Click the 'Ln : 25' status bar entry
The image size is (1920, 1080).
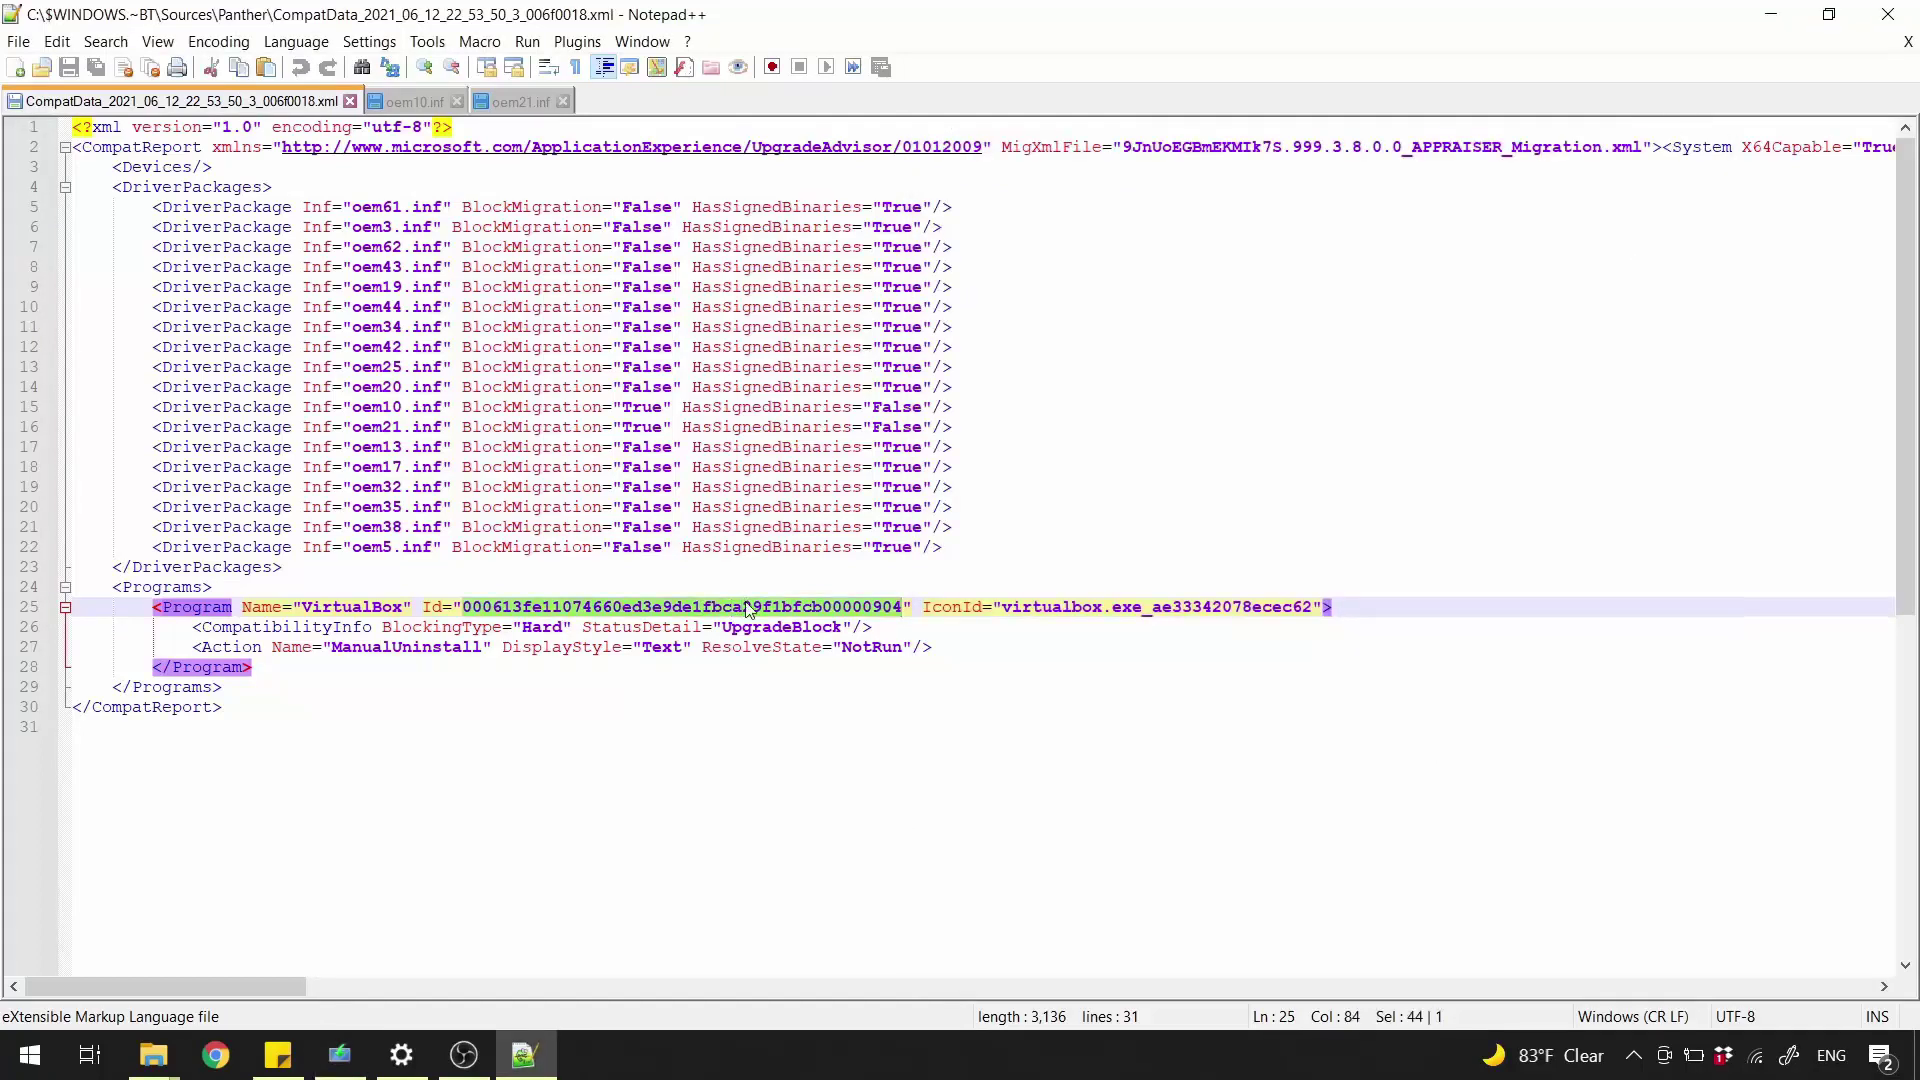[1273, 1017]
